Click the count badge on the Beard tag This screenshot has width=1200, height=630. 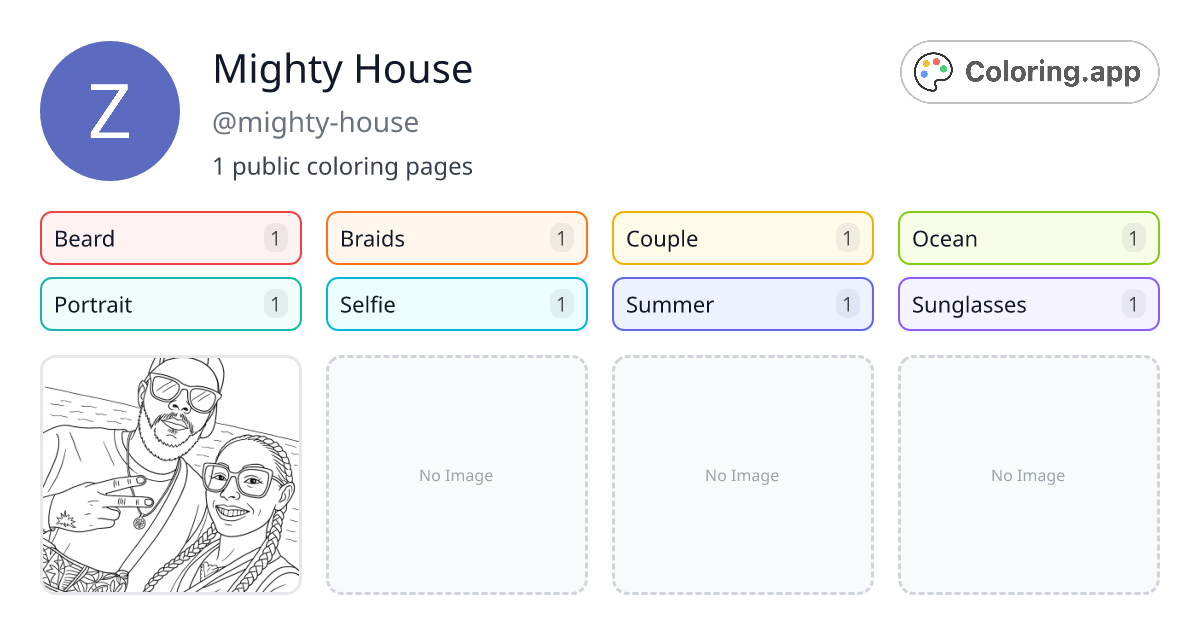click(274, 238)
